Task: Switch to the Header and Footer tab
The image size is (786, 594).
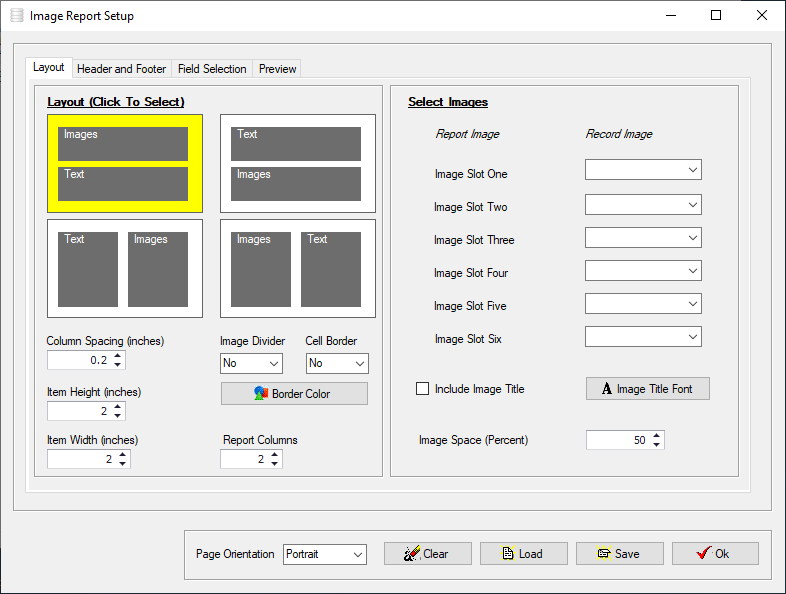Action: click(x=121, y=69)
